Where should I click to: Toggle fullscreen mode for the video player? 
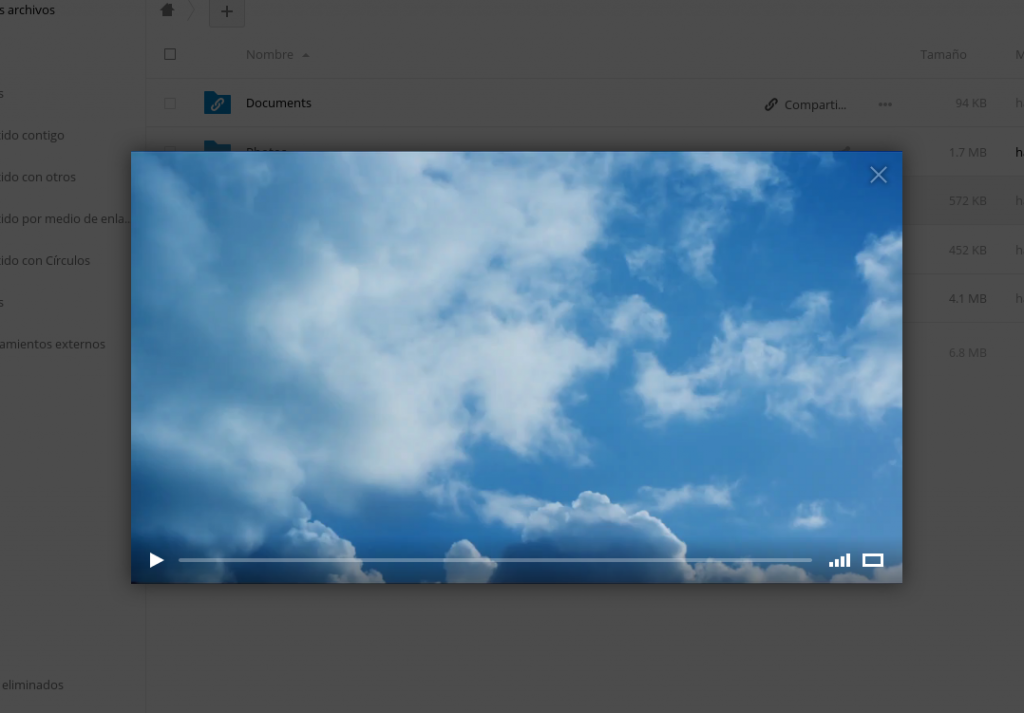pyautogui.click(x=872, y=560)
